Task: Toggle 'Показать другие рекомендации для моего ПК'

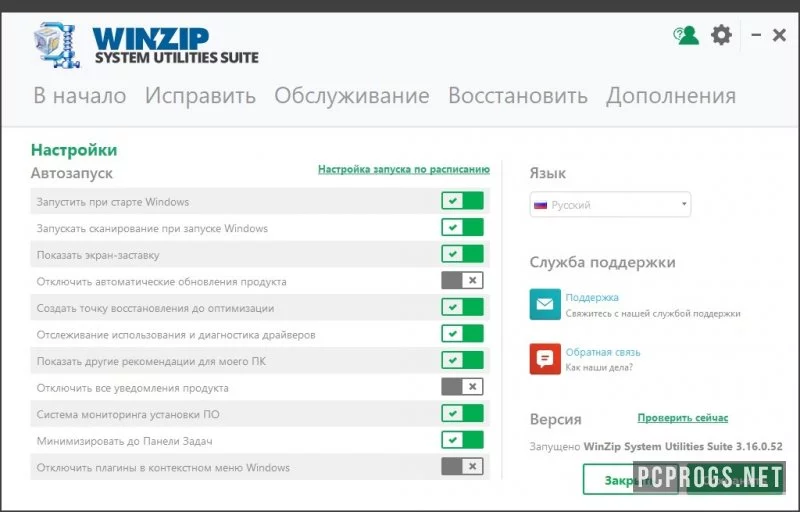Action: point(462,360)
